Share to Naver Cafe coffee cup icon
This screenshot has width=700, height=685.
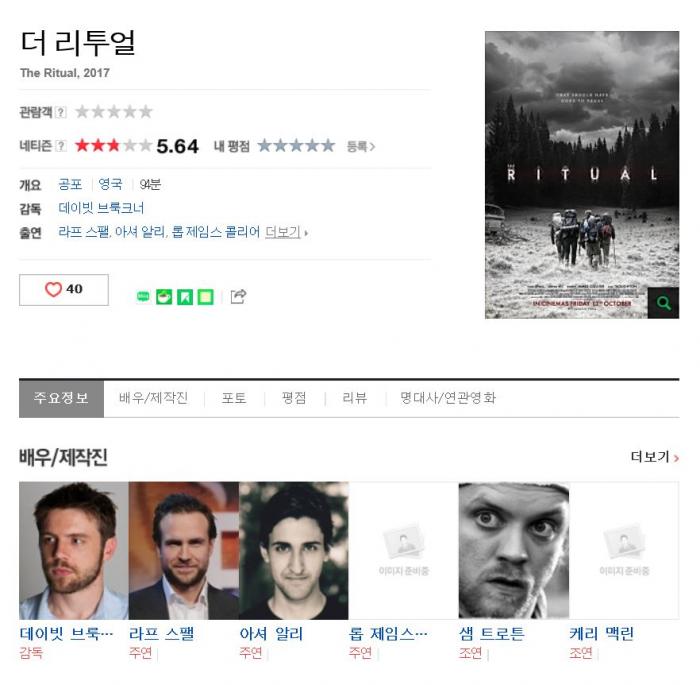[x=164, y=297]
